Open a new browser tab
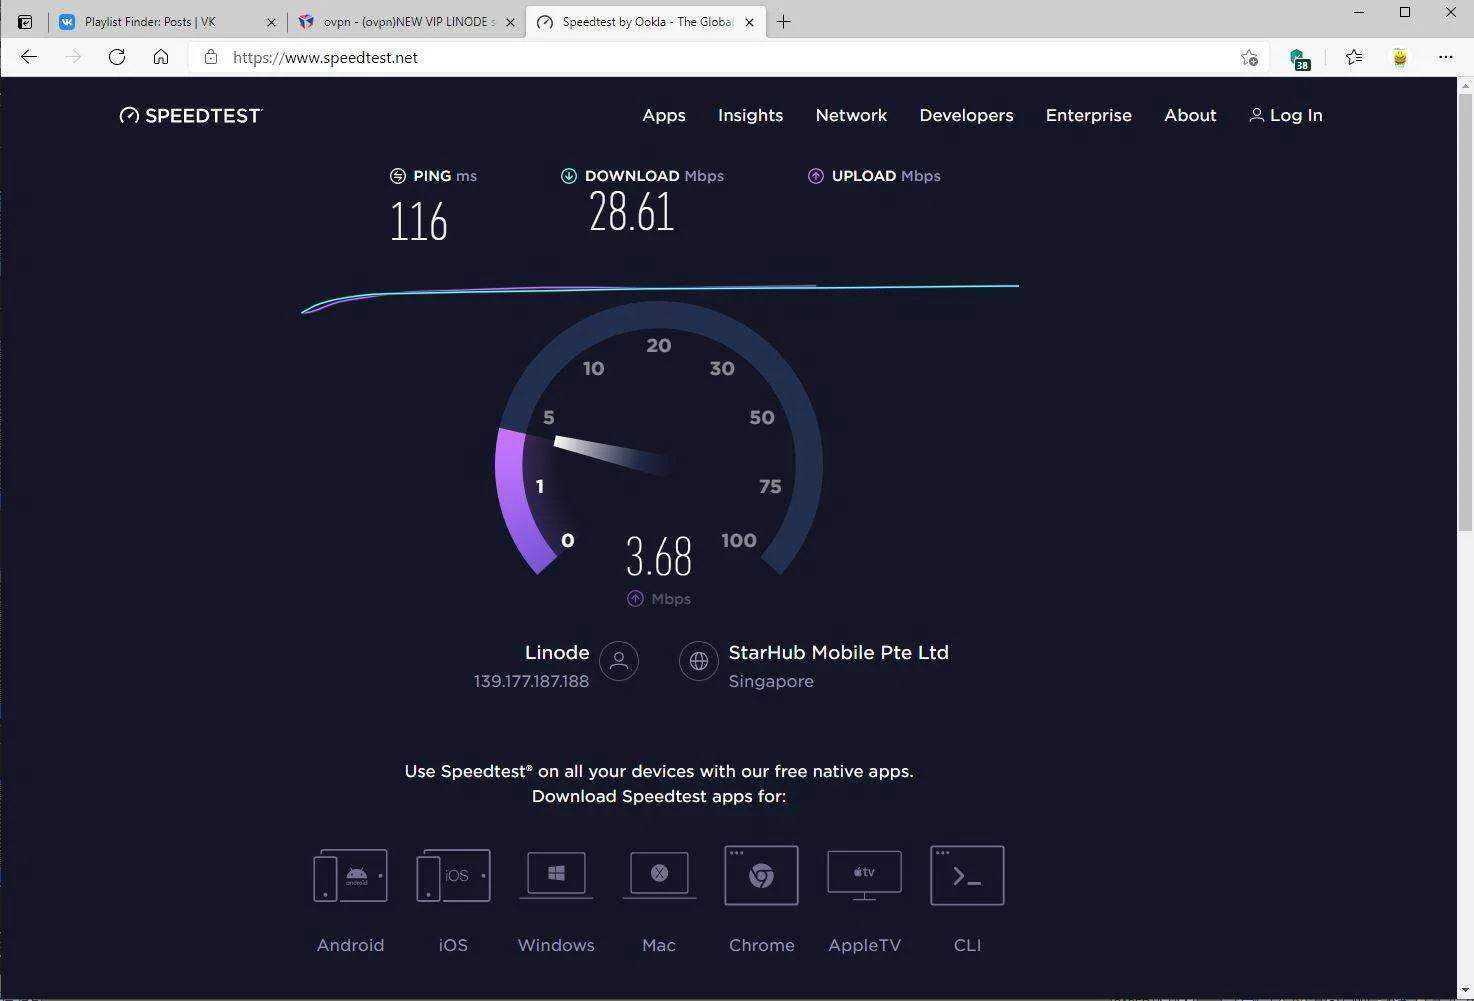Image resolution: width=1474 pixels, height=1001 pixels. [x=784, y=22]
